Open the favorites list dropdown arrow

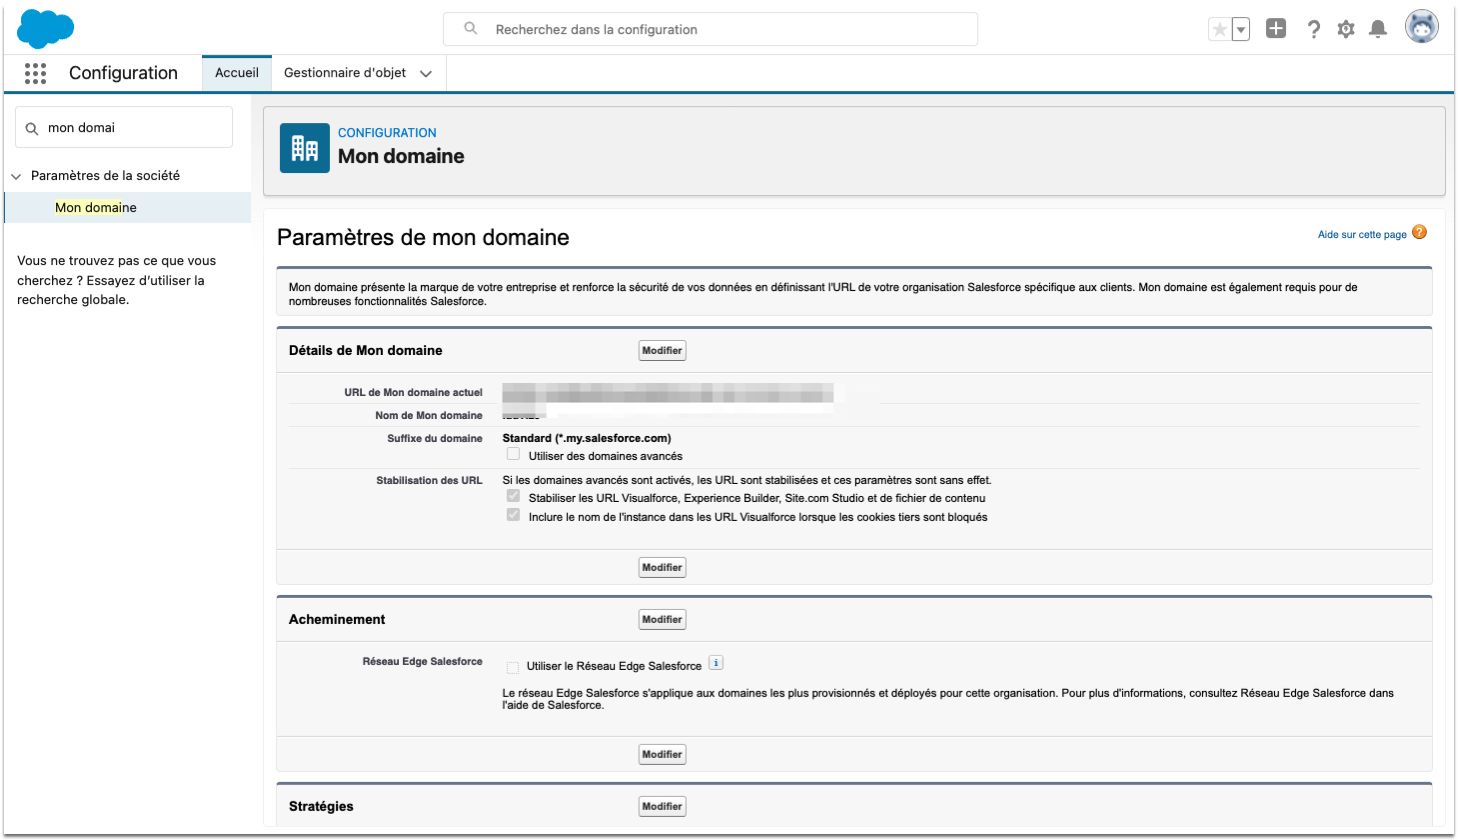(x=1241, y=30)
